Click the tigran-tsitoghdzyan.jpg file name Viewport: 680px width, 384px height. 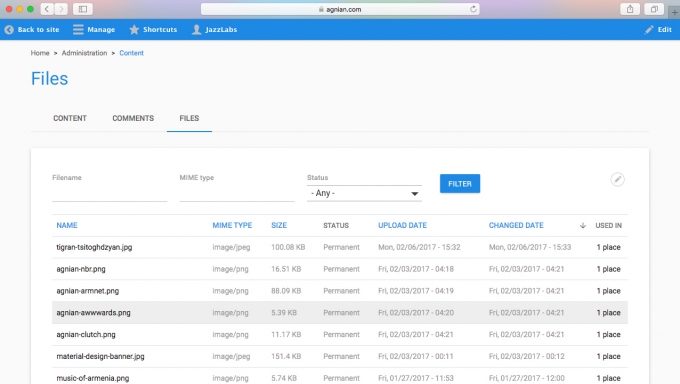[x=94, y=247]
